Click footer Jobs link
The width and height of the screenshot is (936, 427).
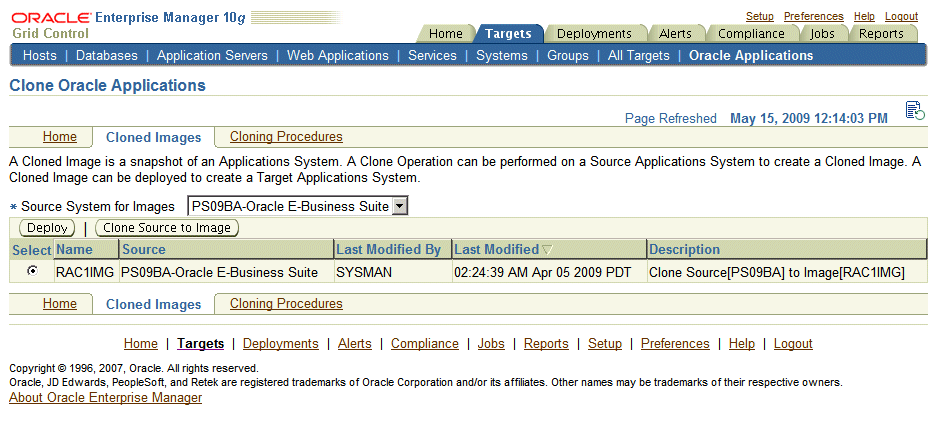point(491,343)
